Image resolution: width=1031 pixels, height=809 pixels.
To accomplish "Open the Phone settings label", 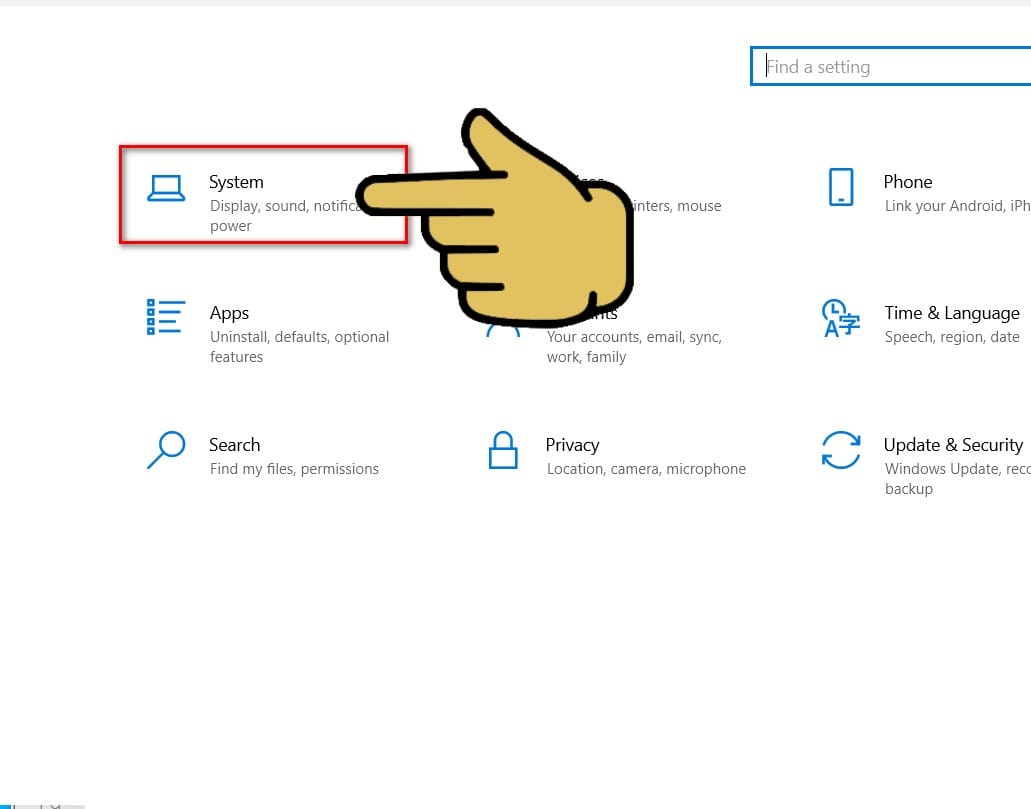I will (x=907, y=182).
